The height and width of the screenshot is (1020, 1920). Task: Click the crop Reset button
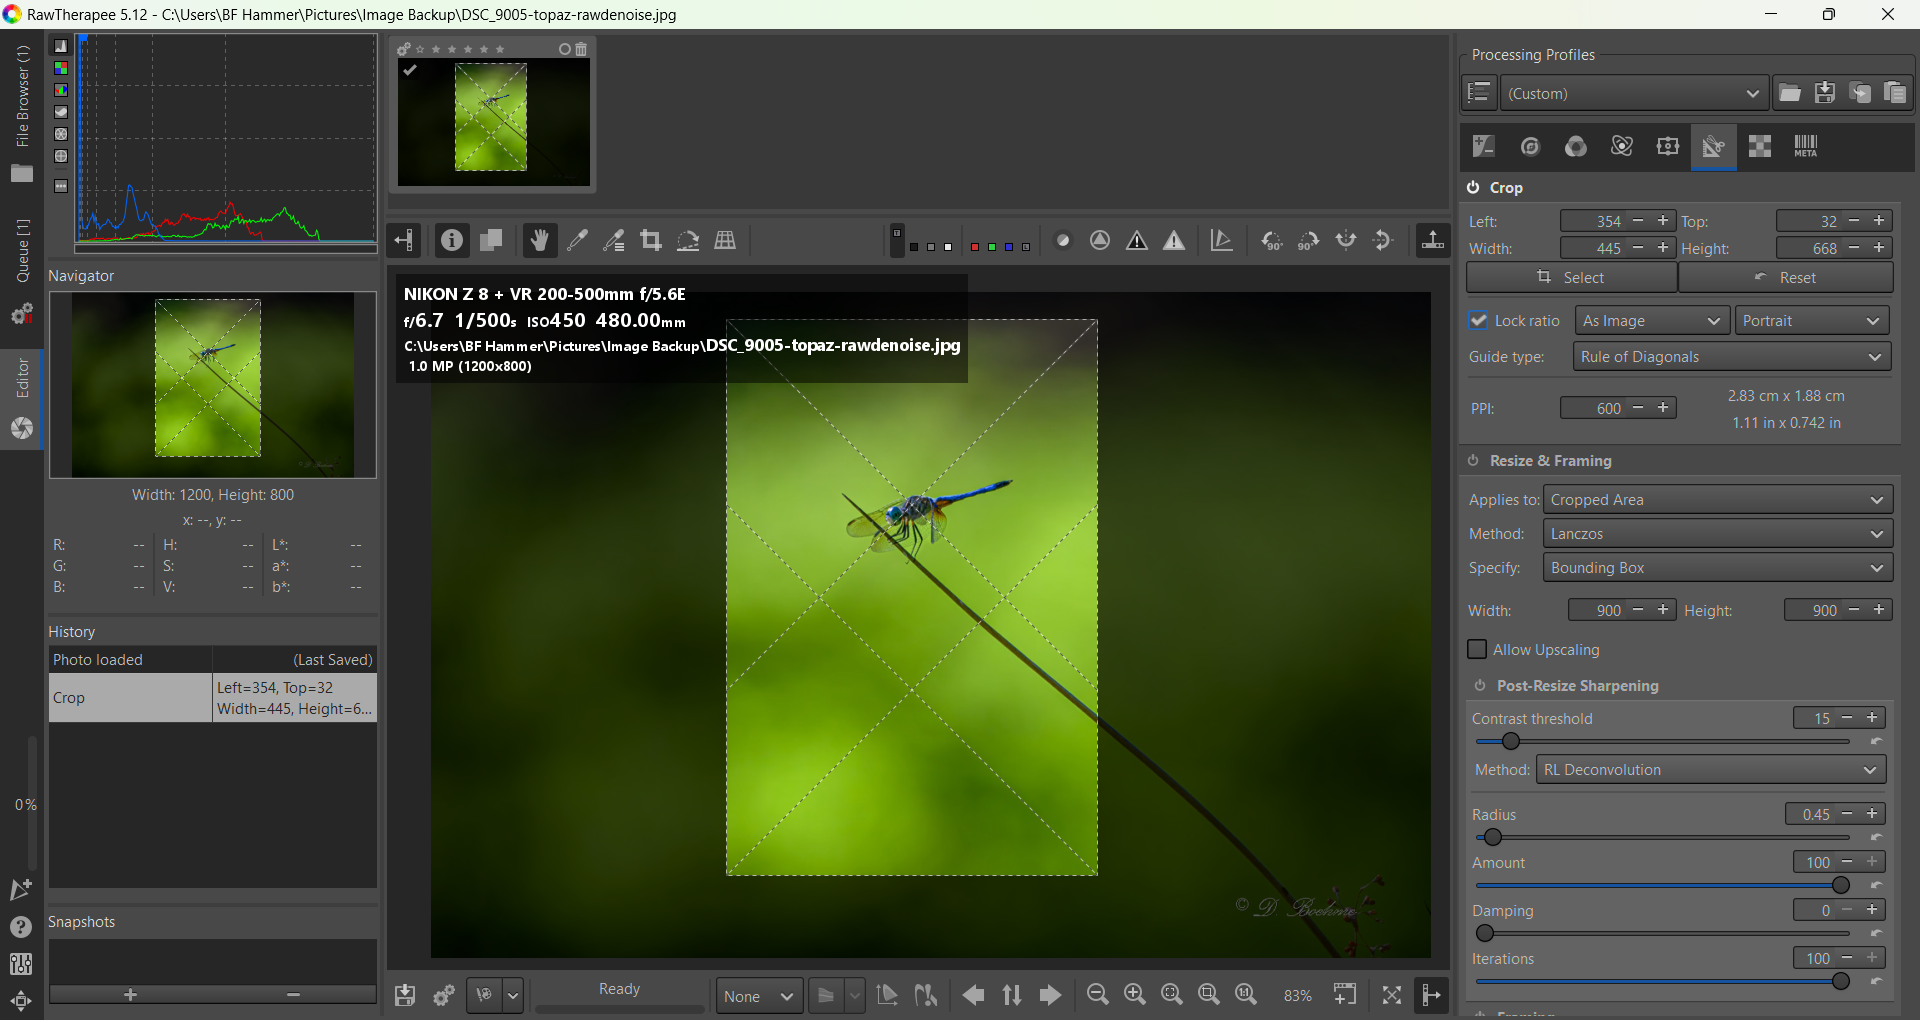pos(1786,278)
